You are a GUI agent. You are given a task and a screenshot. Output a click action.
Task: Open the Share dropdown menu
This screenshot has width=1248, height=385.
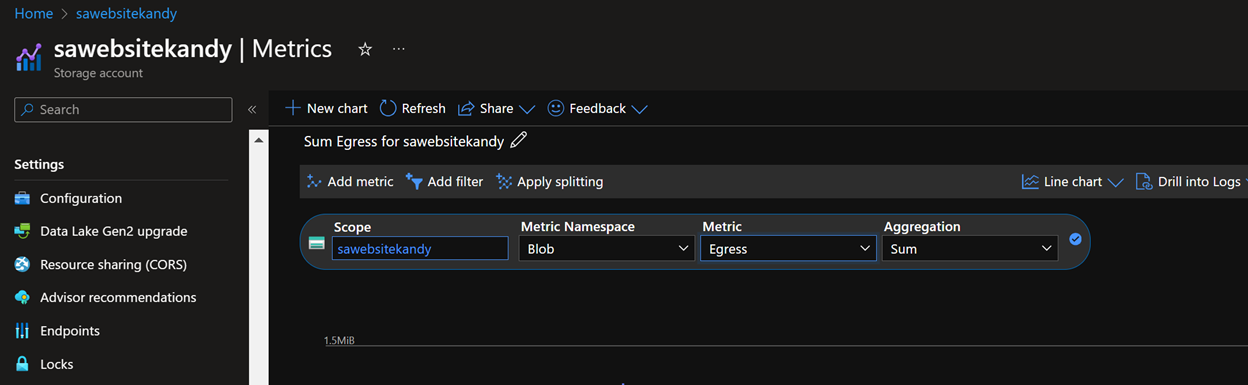(496, 108)
